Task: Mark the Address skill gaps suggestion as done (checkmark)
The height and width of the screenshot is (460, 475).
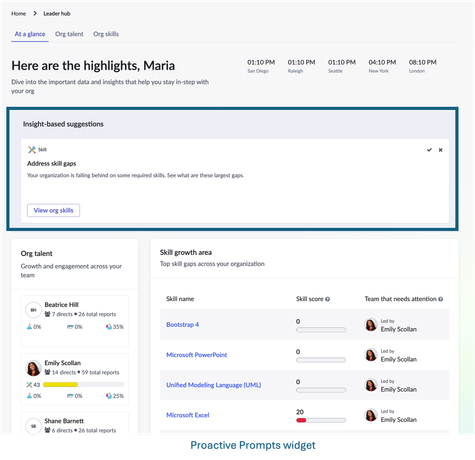Action: pyautogui.click(x=429, y=150)
